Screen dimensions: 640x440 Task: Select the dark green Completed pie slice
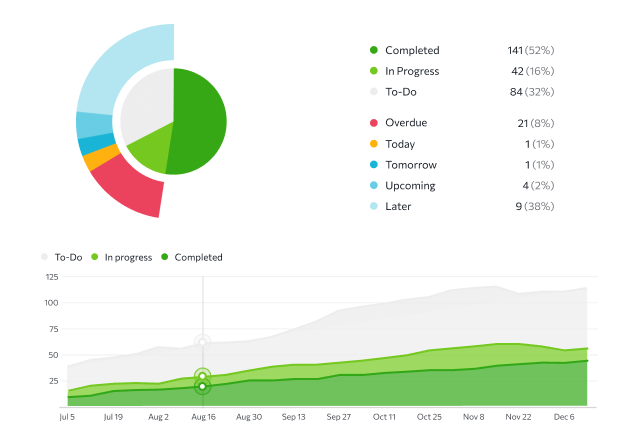[x=200, y=120]
